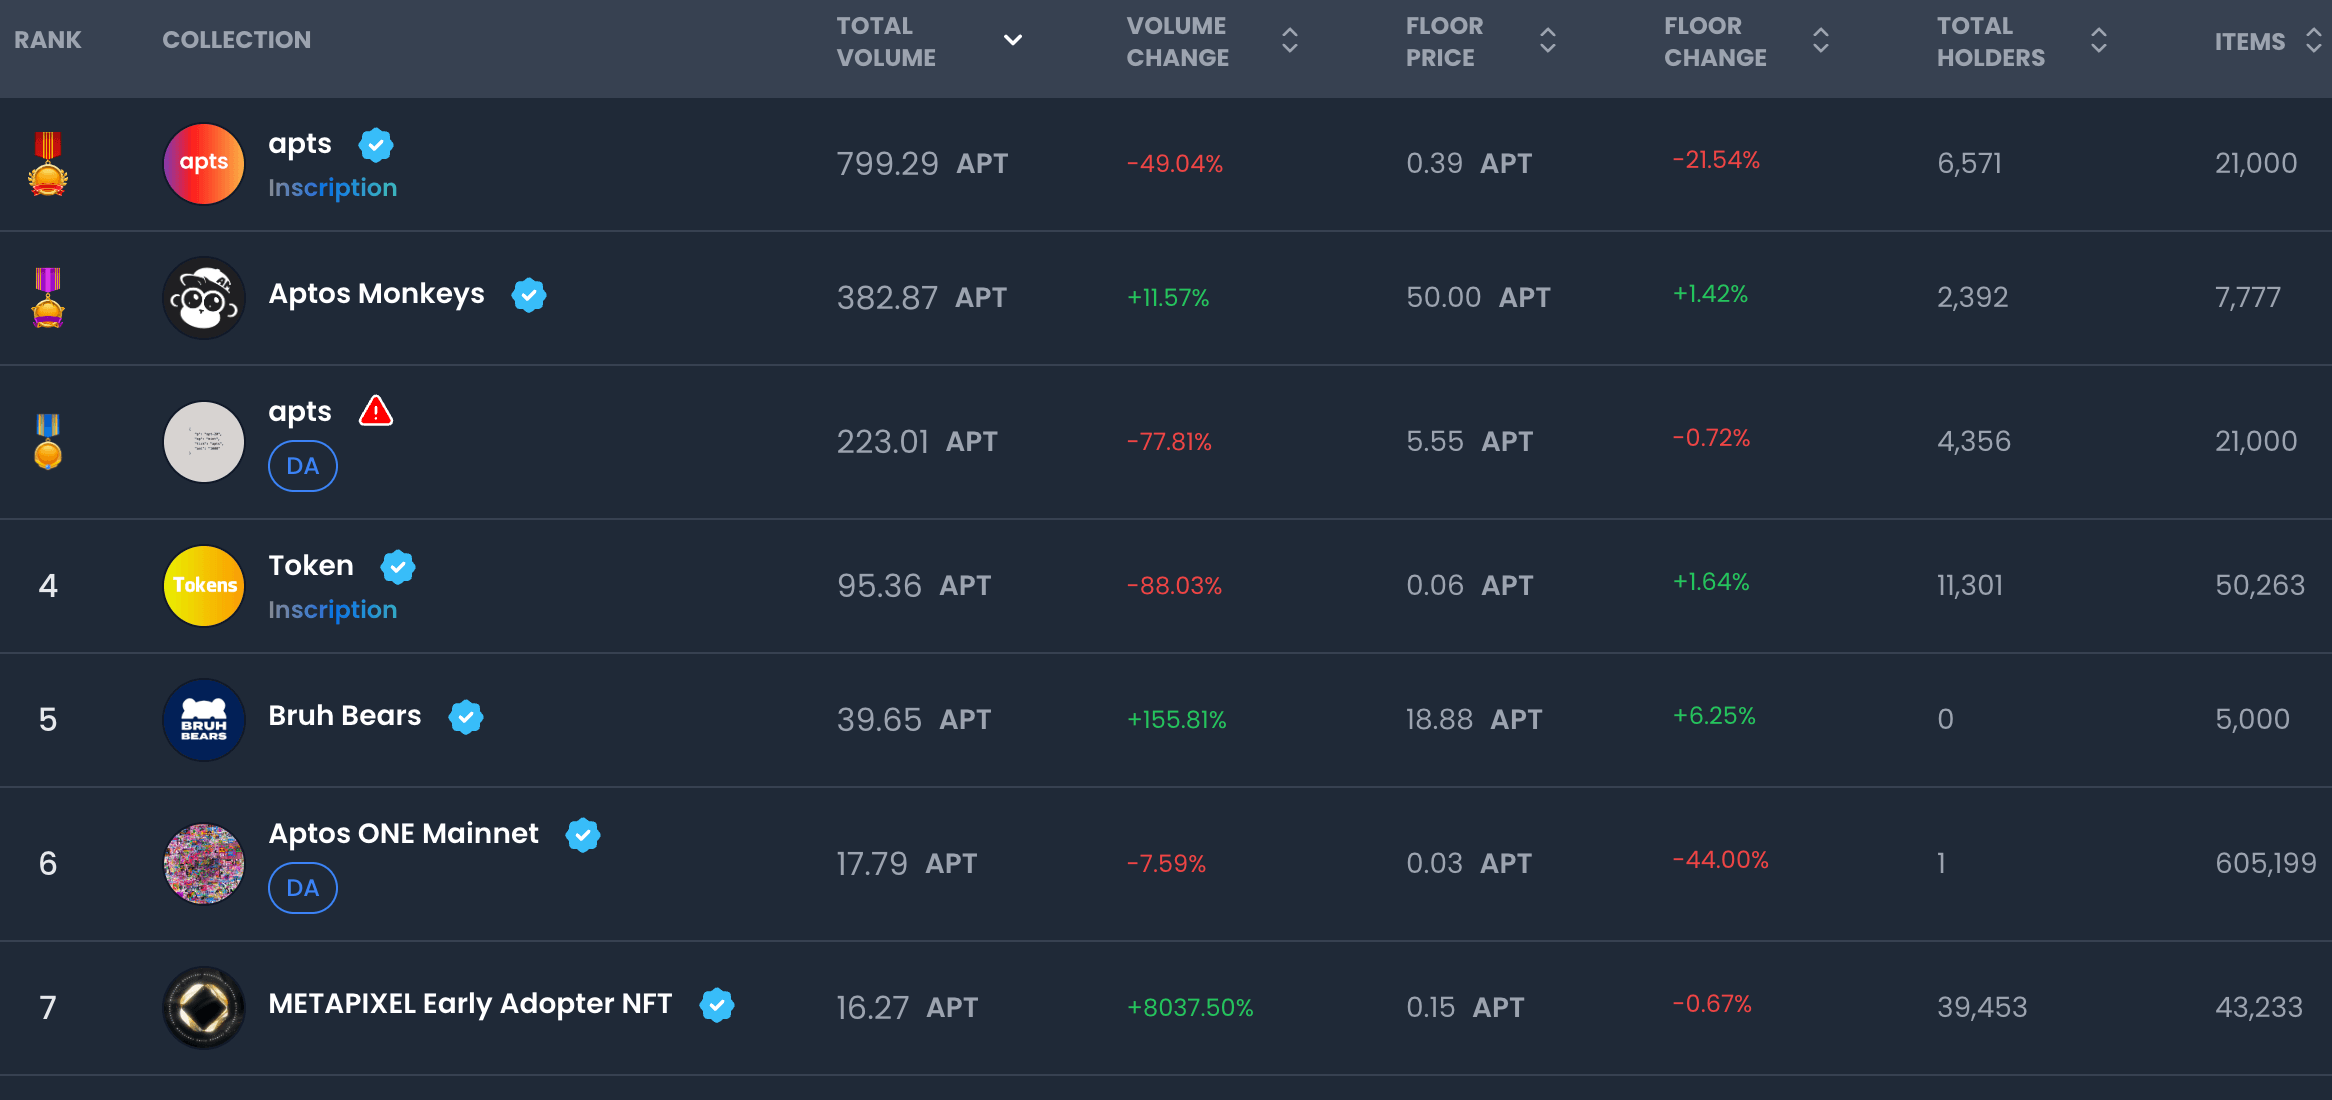The height and width of the screenshot is (1100, 2332).
Task: Click verified checkmark beside Bruh Bears
Action: coord(466,717)
